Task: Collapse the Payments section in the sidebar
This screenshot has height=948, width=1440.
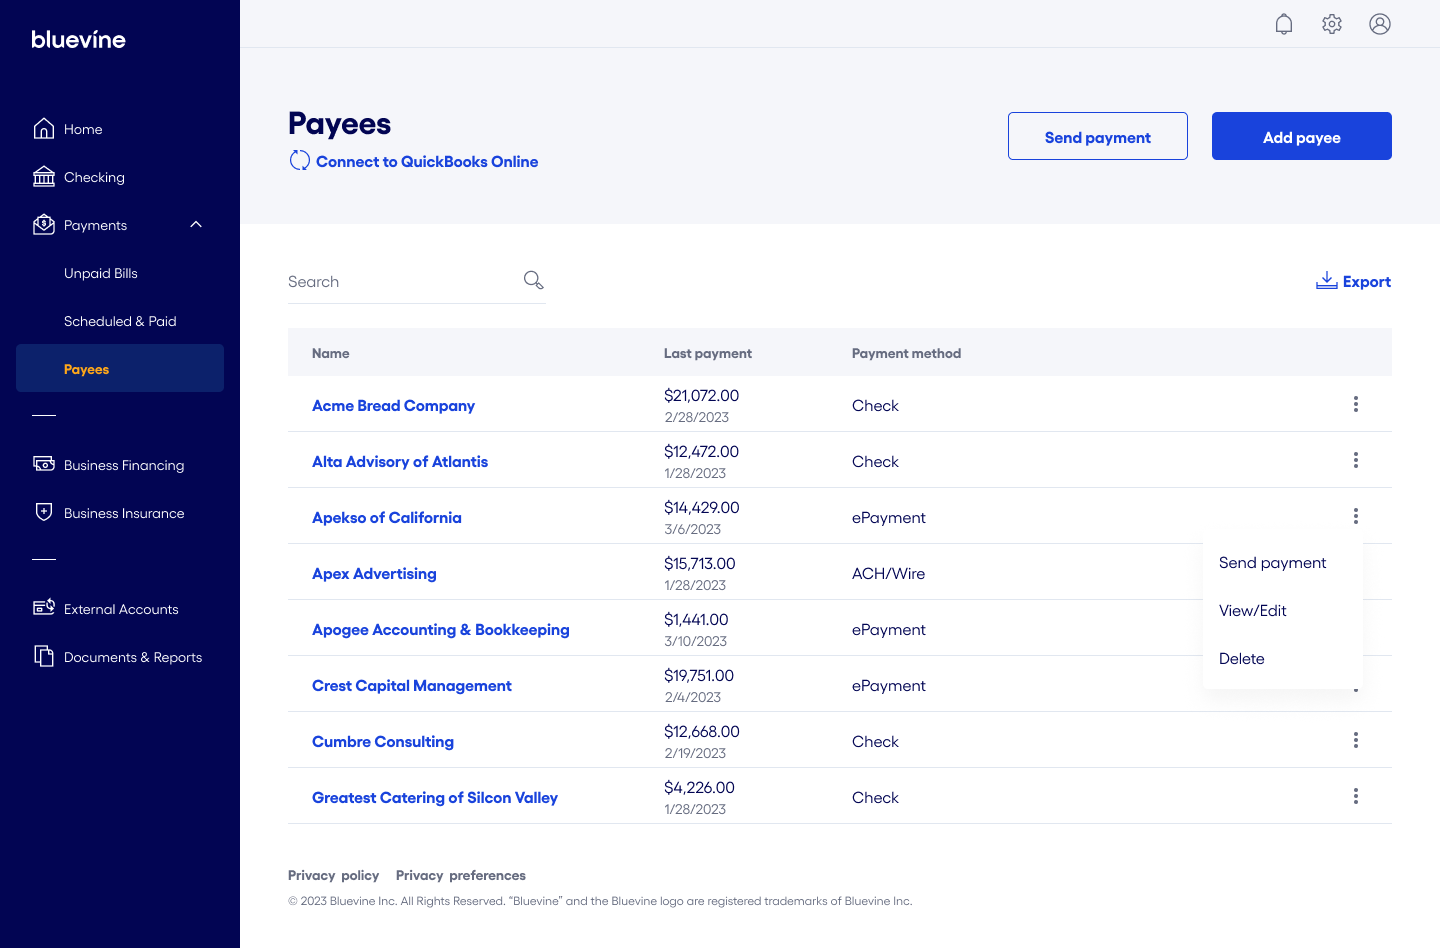Action: pos(196,224)
